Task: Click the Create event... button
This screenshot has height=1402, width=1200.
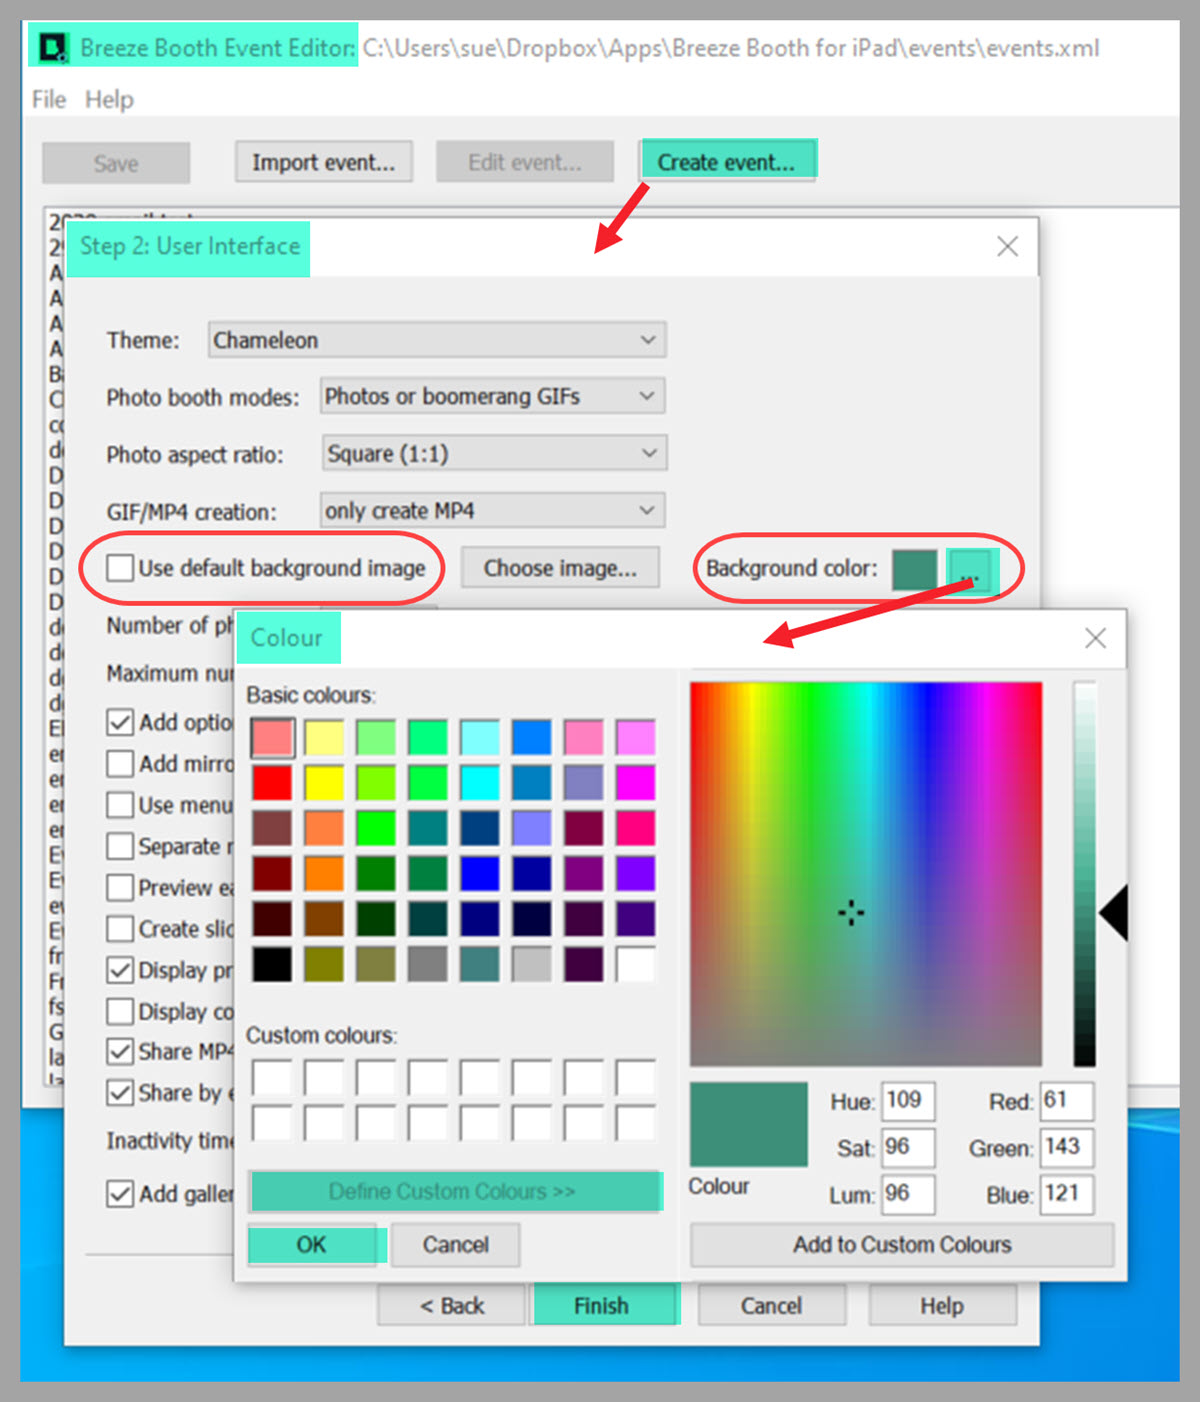Action: [x=727, y=162]
